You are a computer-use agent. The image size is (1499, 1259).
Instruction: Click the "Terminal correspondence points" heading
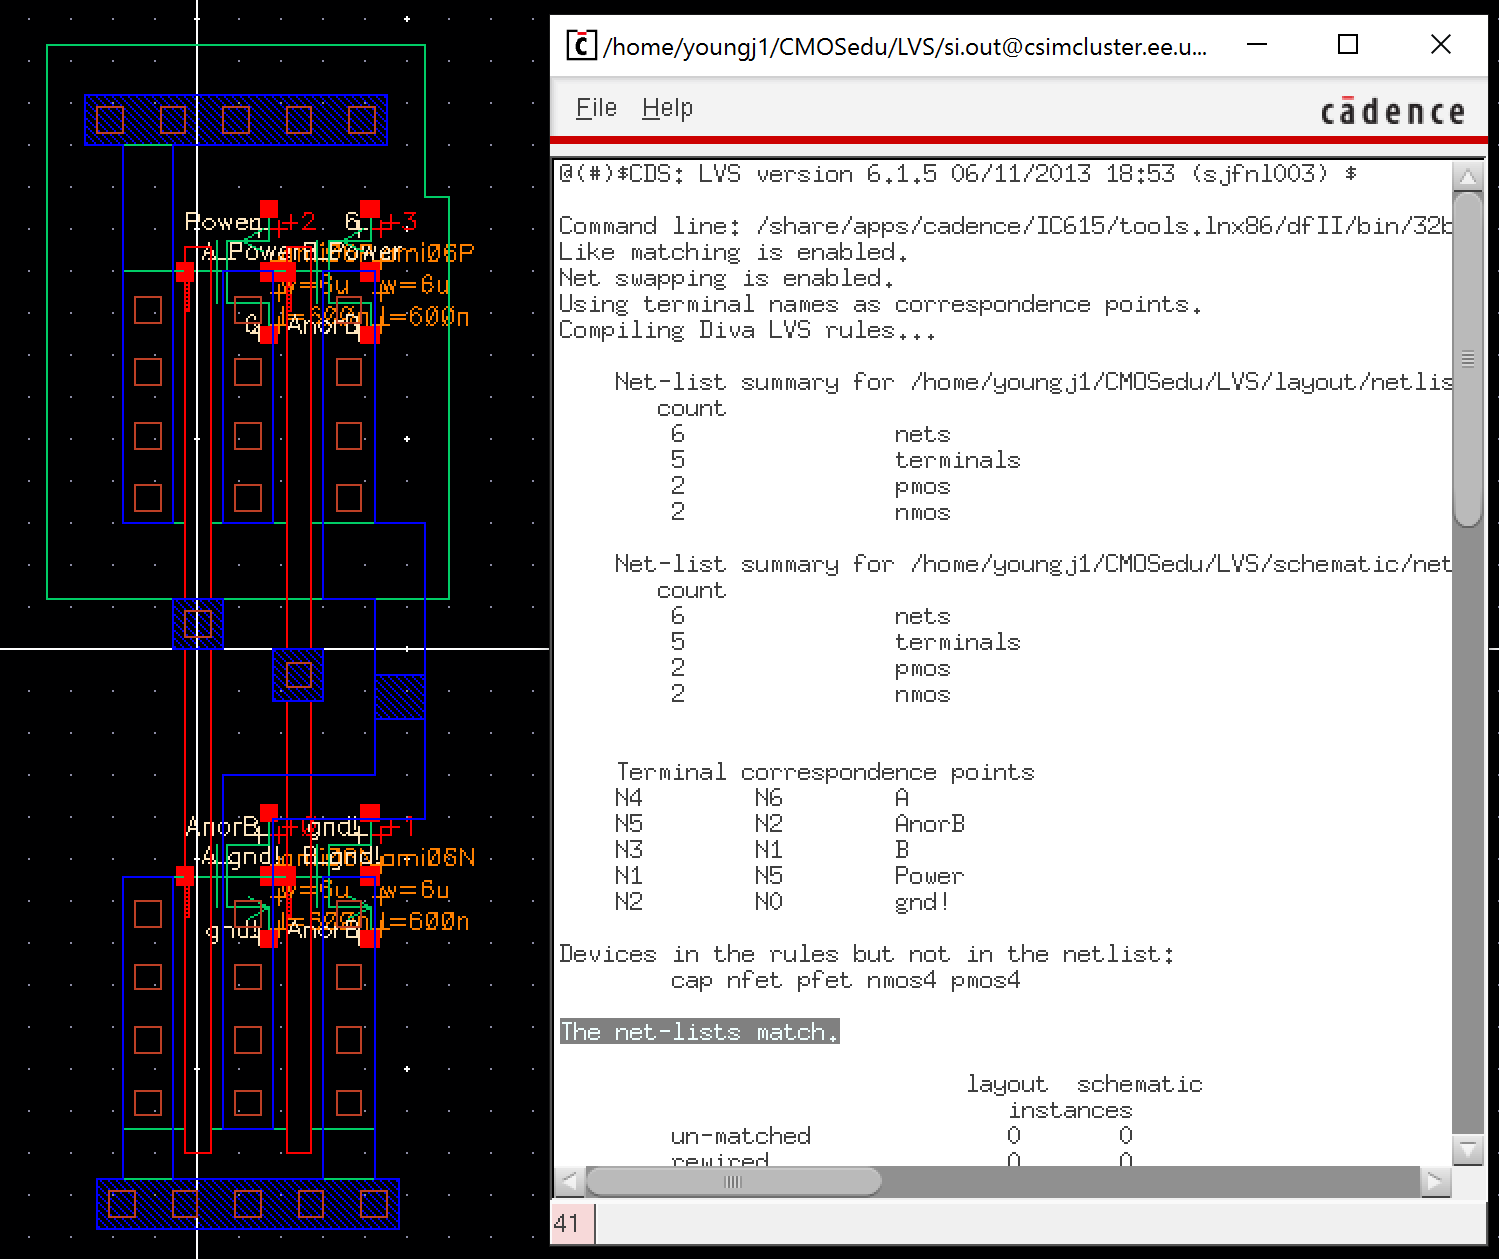pyautogui.click(x=825, y=772)
